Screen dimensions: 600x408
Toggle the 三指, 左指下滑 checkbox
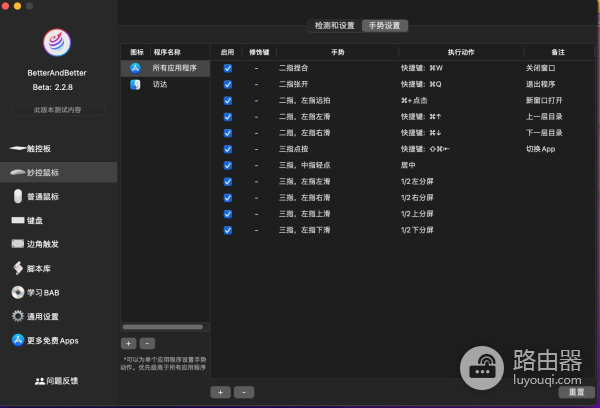(228, 230)
